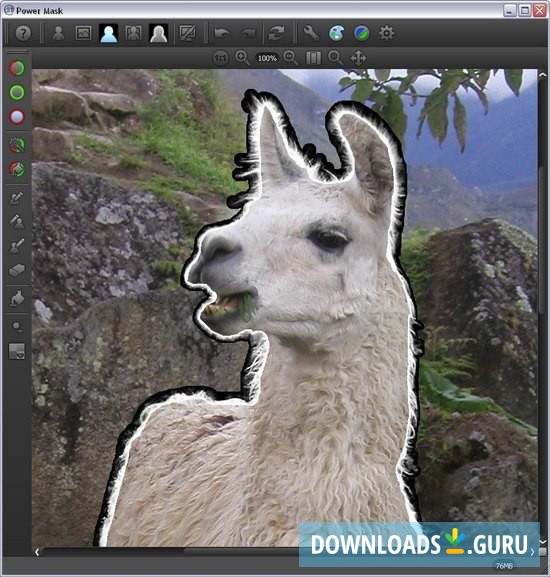
Task: Select the side-by-side two person view icon
Action: pyautogui.click(x=134, y=33)
